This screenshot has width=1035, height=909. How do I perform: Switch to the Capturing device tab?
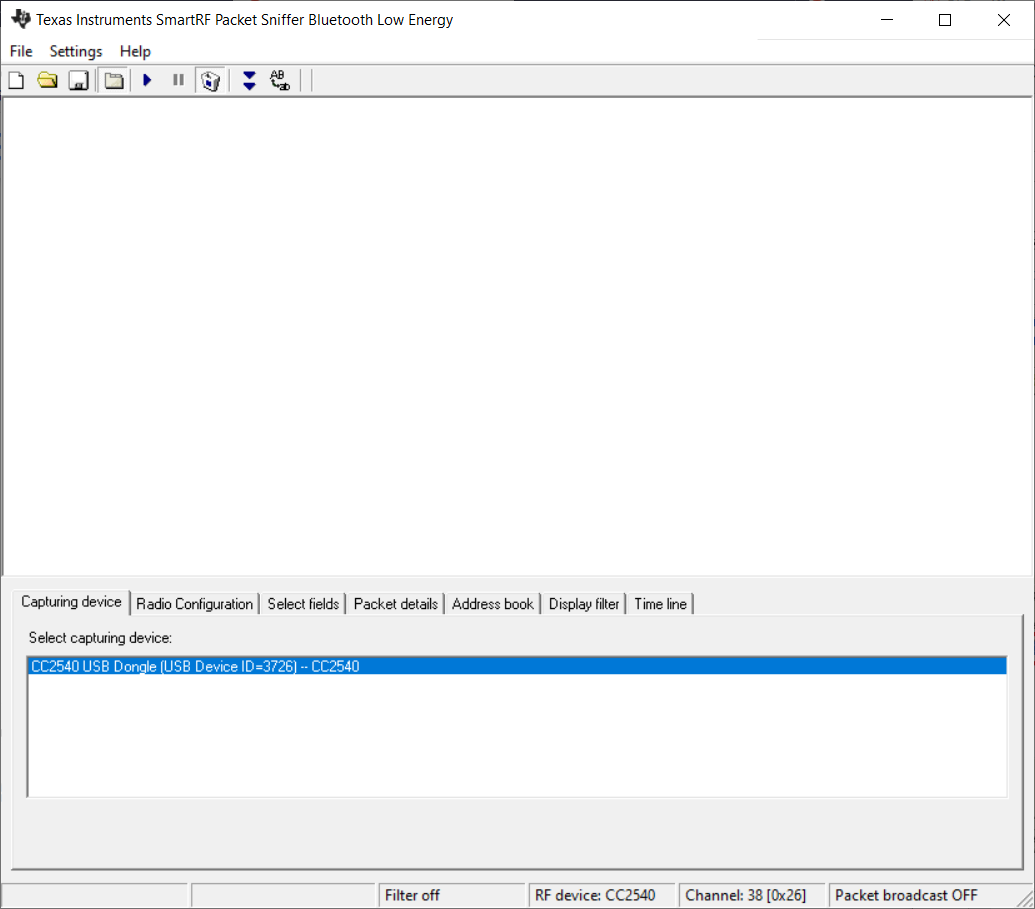coord(71,601)
